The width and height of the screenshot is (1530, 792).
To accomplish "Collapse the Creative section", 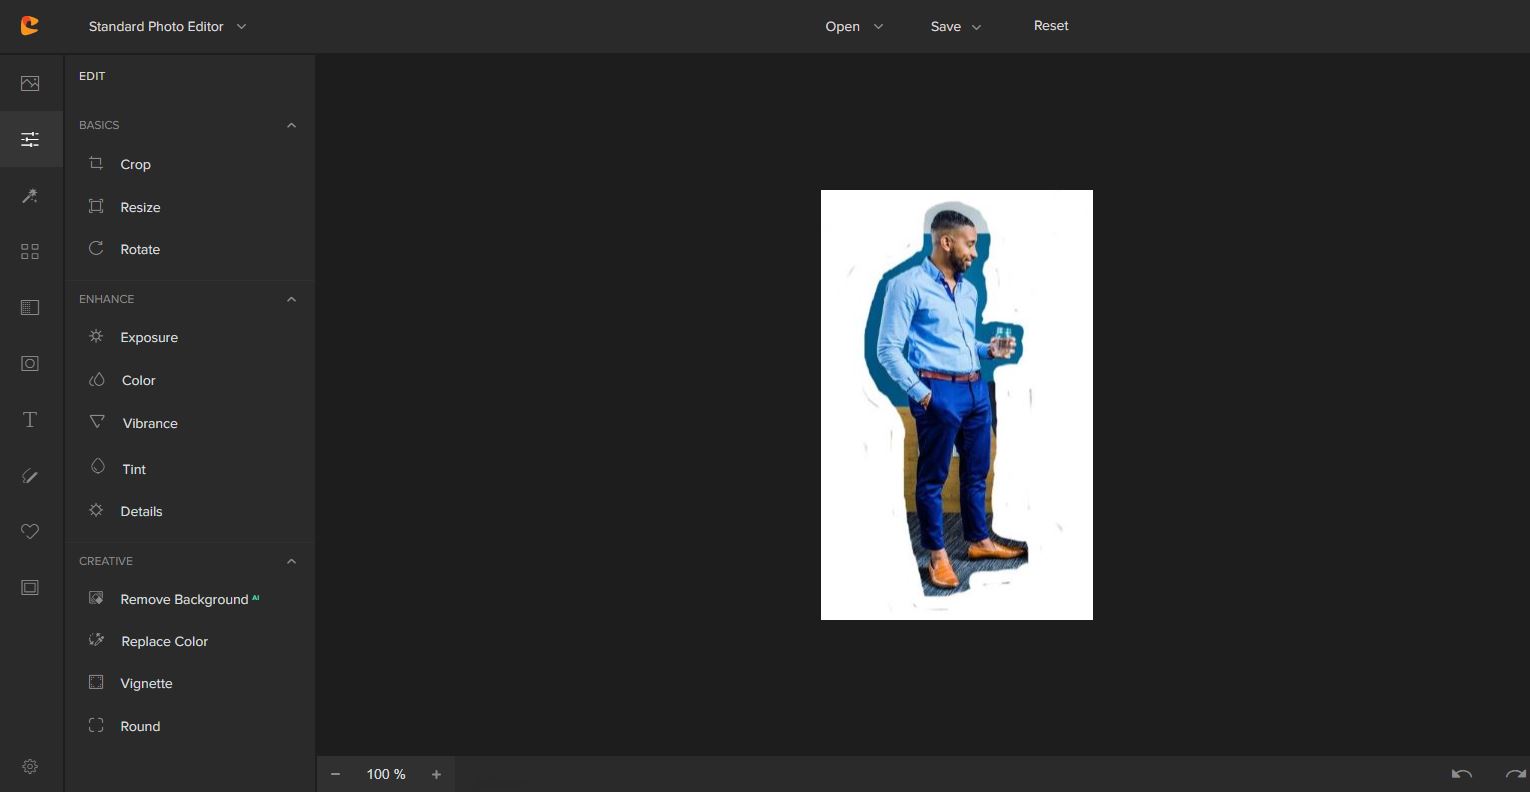I will tap(291, 561).
